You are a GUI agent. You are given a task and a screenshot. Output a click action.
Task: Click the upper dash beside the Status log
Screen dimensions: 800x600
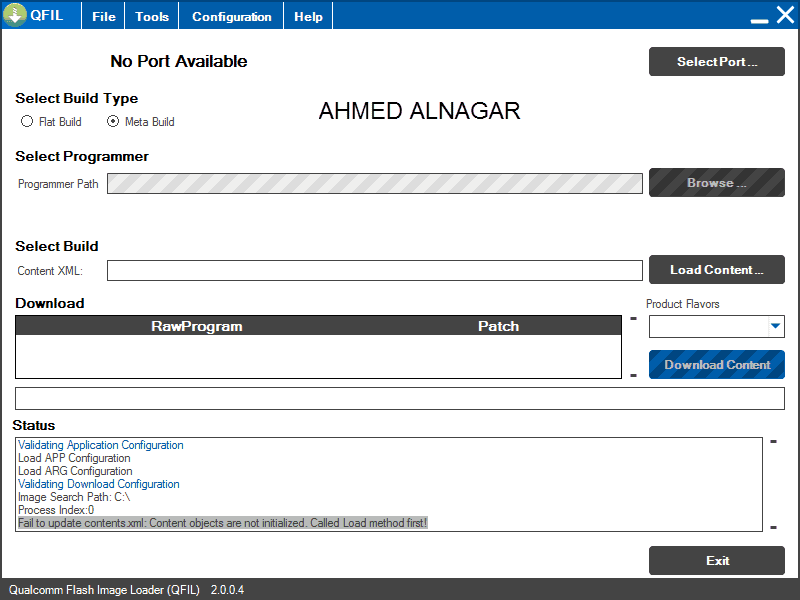pos(773,441)
